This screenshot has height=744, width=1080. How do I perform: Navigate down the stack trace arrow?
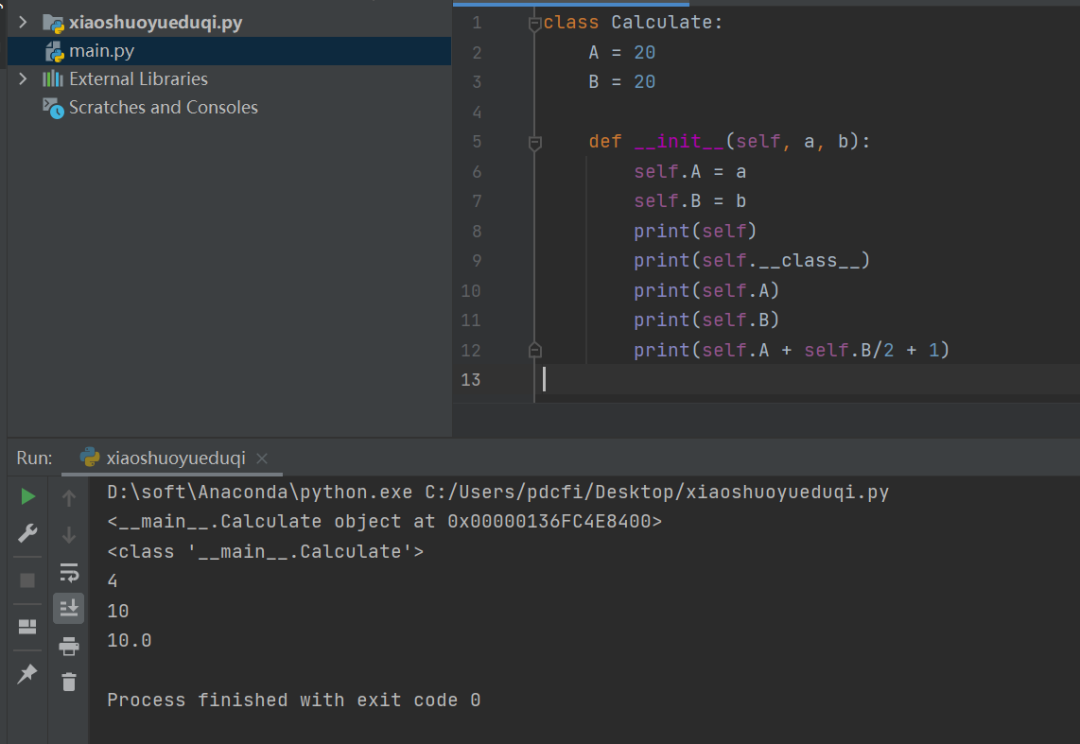tap(69, 535)
